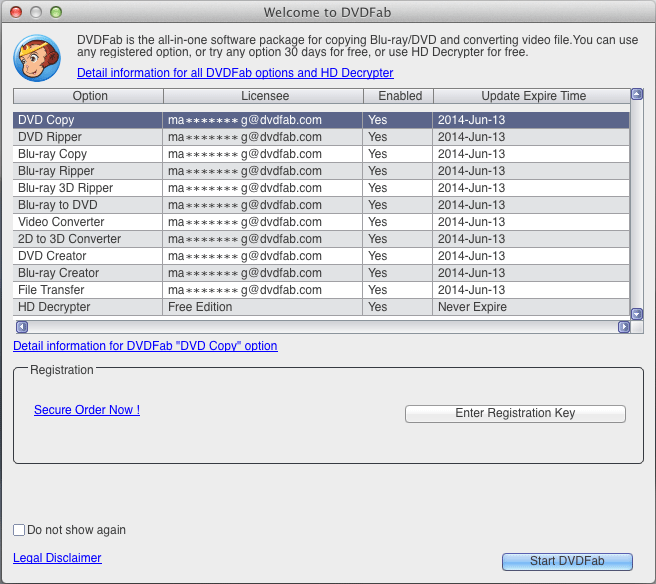This screenshot has width=656, height=584.
Task: Click the vertical scrollbar track of the table
Action: click(637, 204)
